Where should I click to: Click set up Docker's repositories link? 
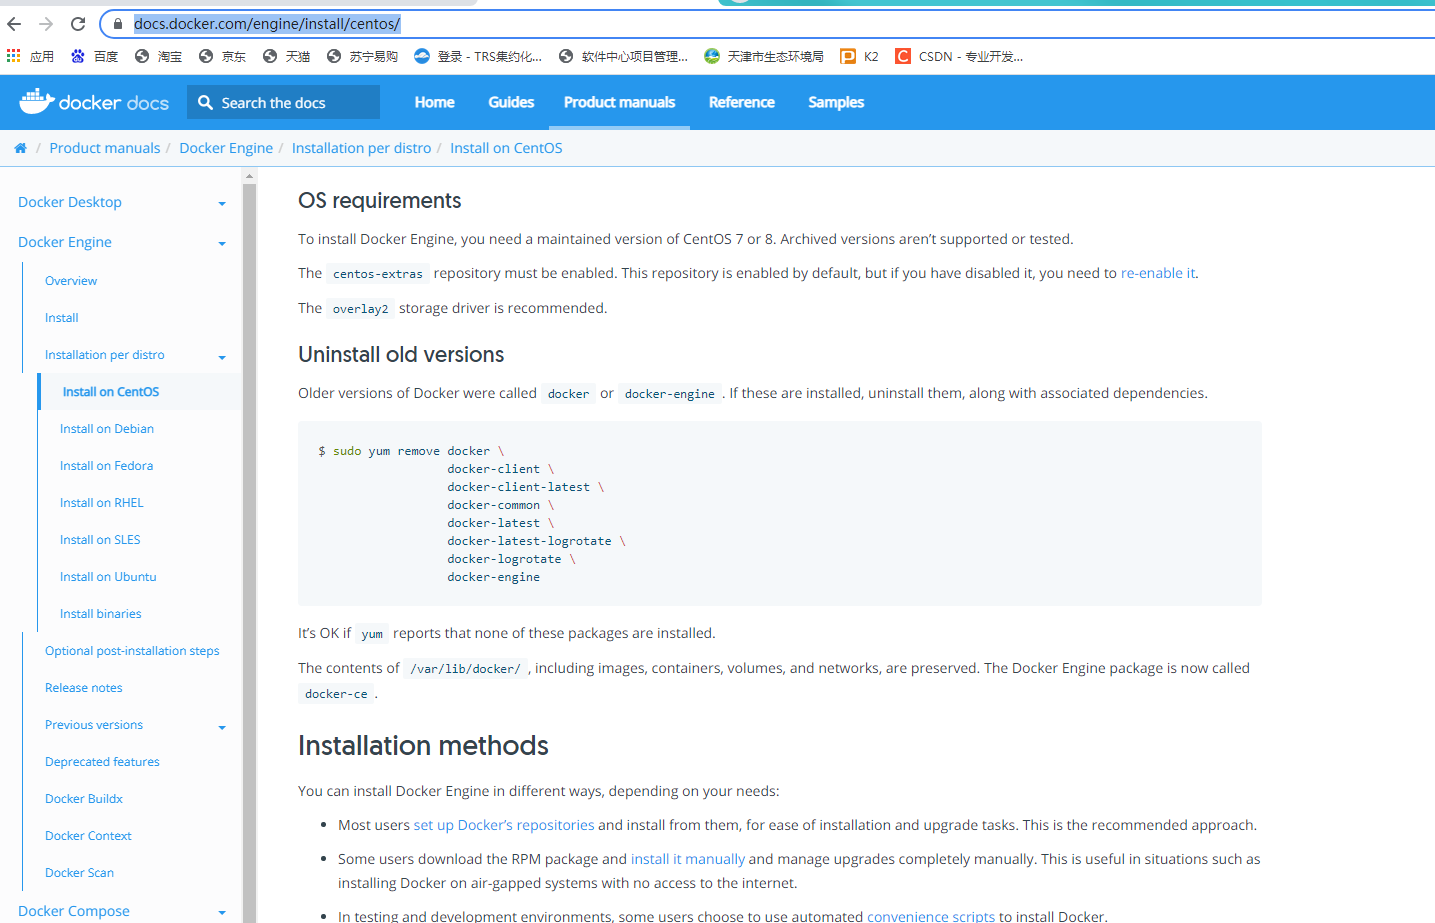[x=504, y=825]
